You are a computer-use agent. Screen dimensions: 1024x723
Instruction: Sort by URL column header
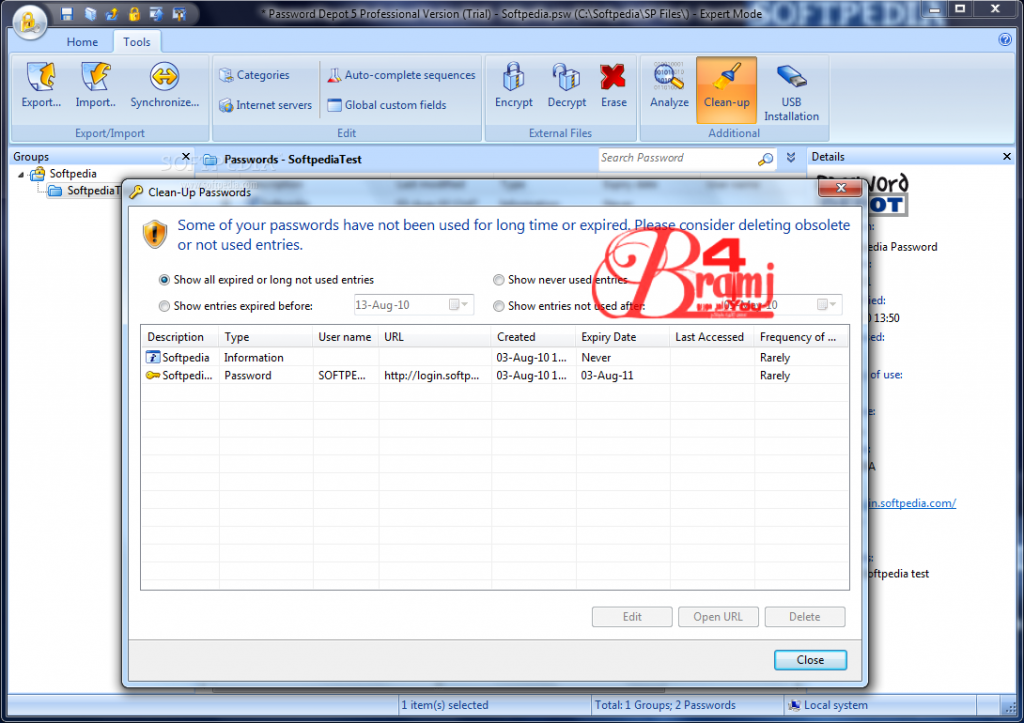435,337
